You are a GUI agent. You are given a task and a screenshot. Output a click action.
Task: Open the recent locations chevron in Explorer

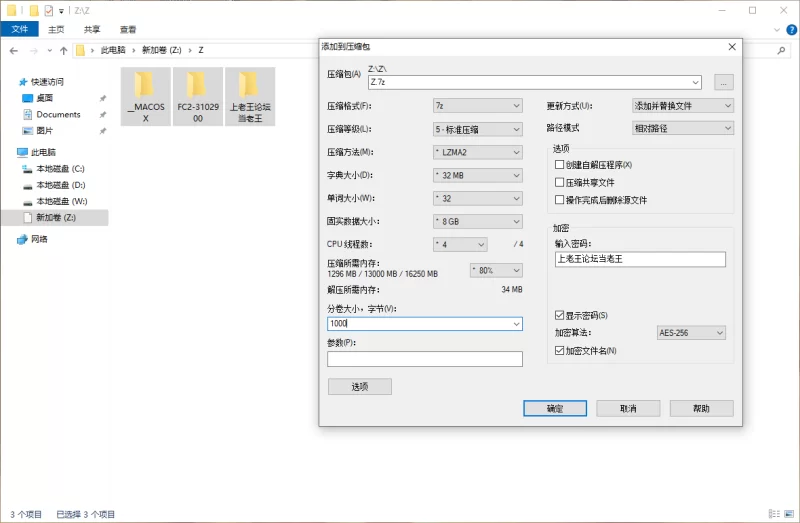[x=49, y=51]
